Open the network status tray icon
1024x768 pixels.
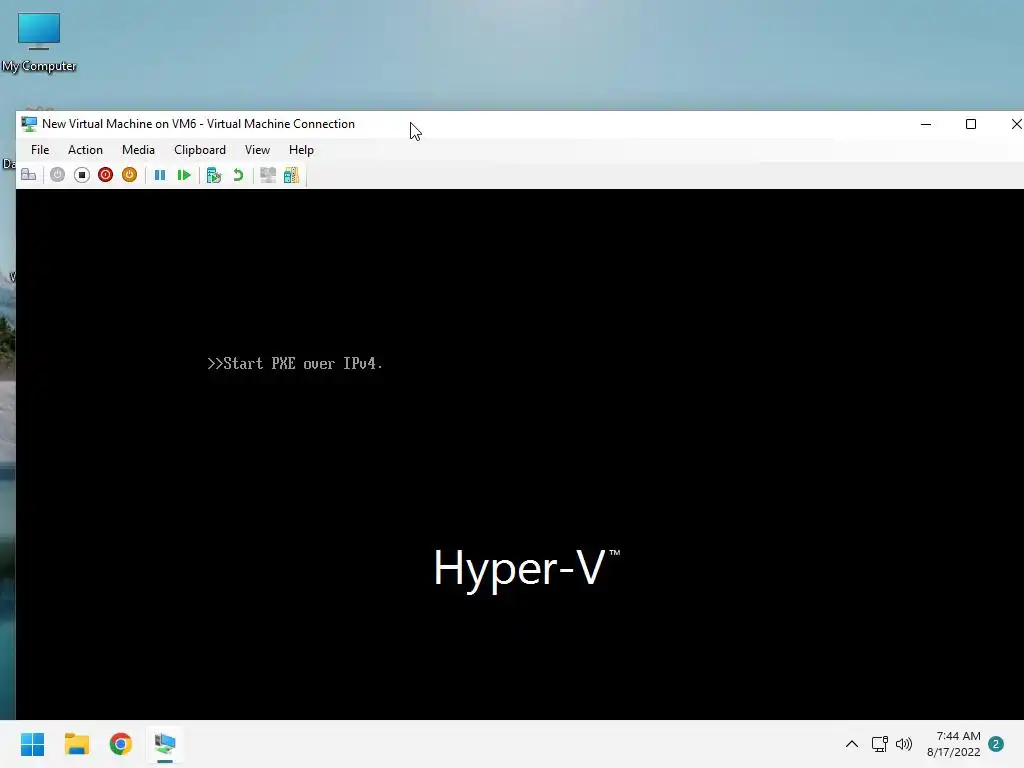(880, 744)
